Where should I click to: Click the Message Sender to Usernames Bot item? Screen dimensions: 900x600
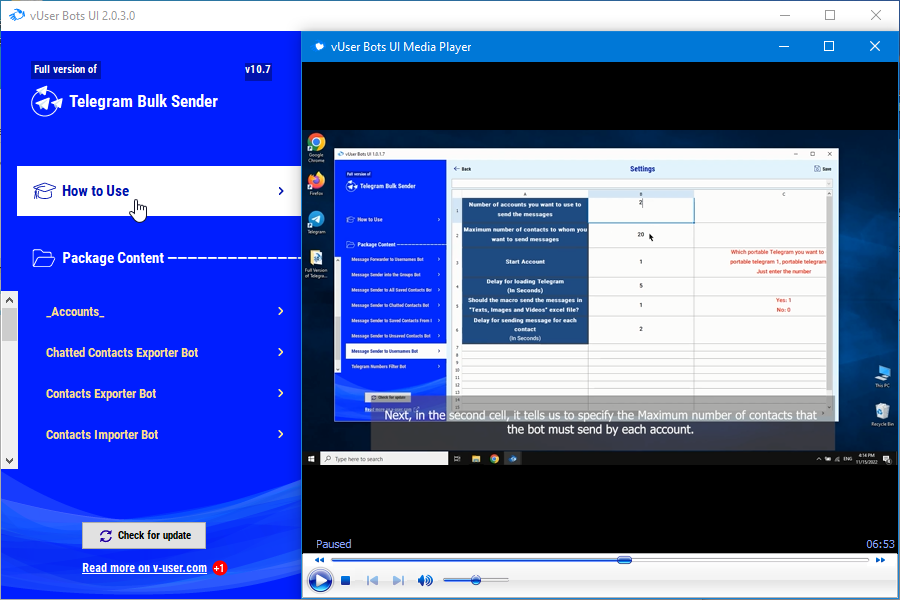(x=396, y=351)
